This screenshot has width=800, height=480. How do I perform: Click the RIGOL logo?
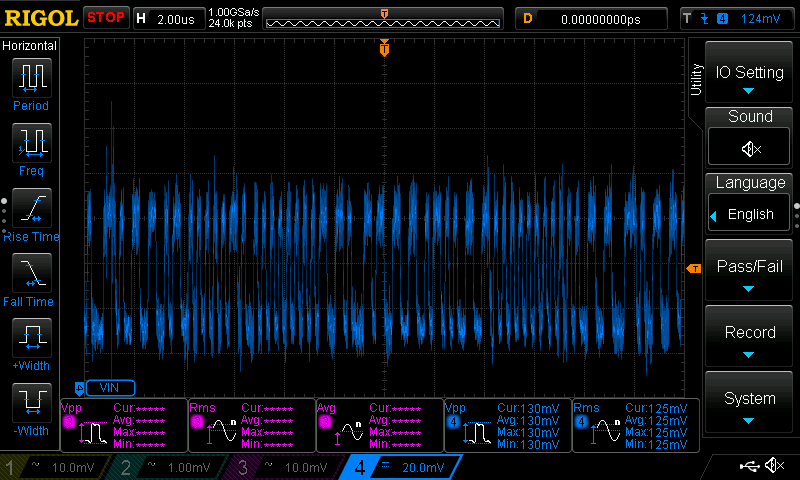(x=41, y=18)
